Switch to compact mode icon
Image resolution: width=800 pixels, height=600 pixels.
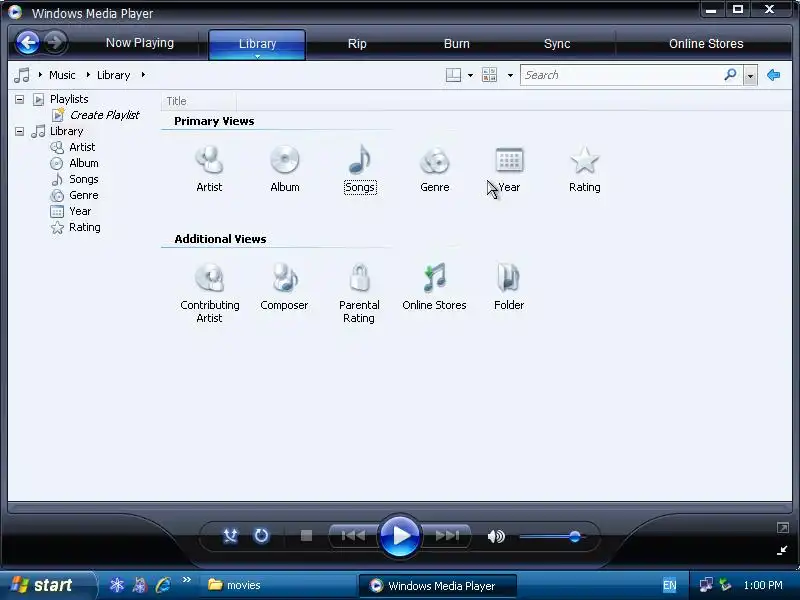coord(782,550)
